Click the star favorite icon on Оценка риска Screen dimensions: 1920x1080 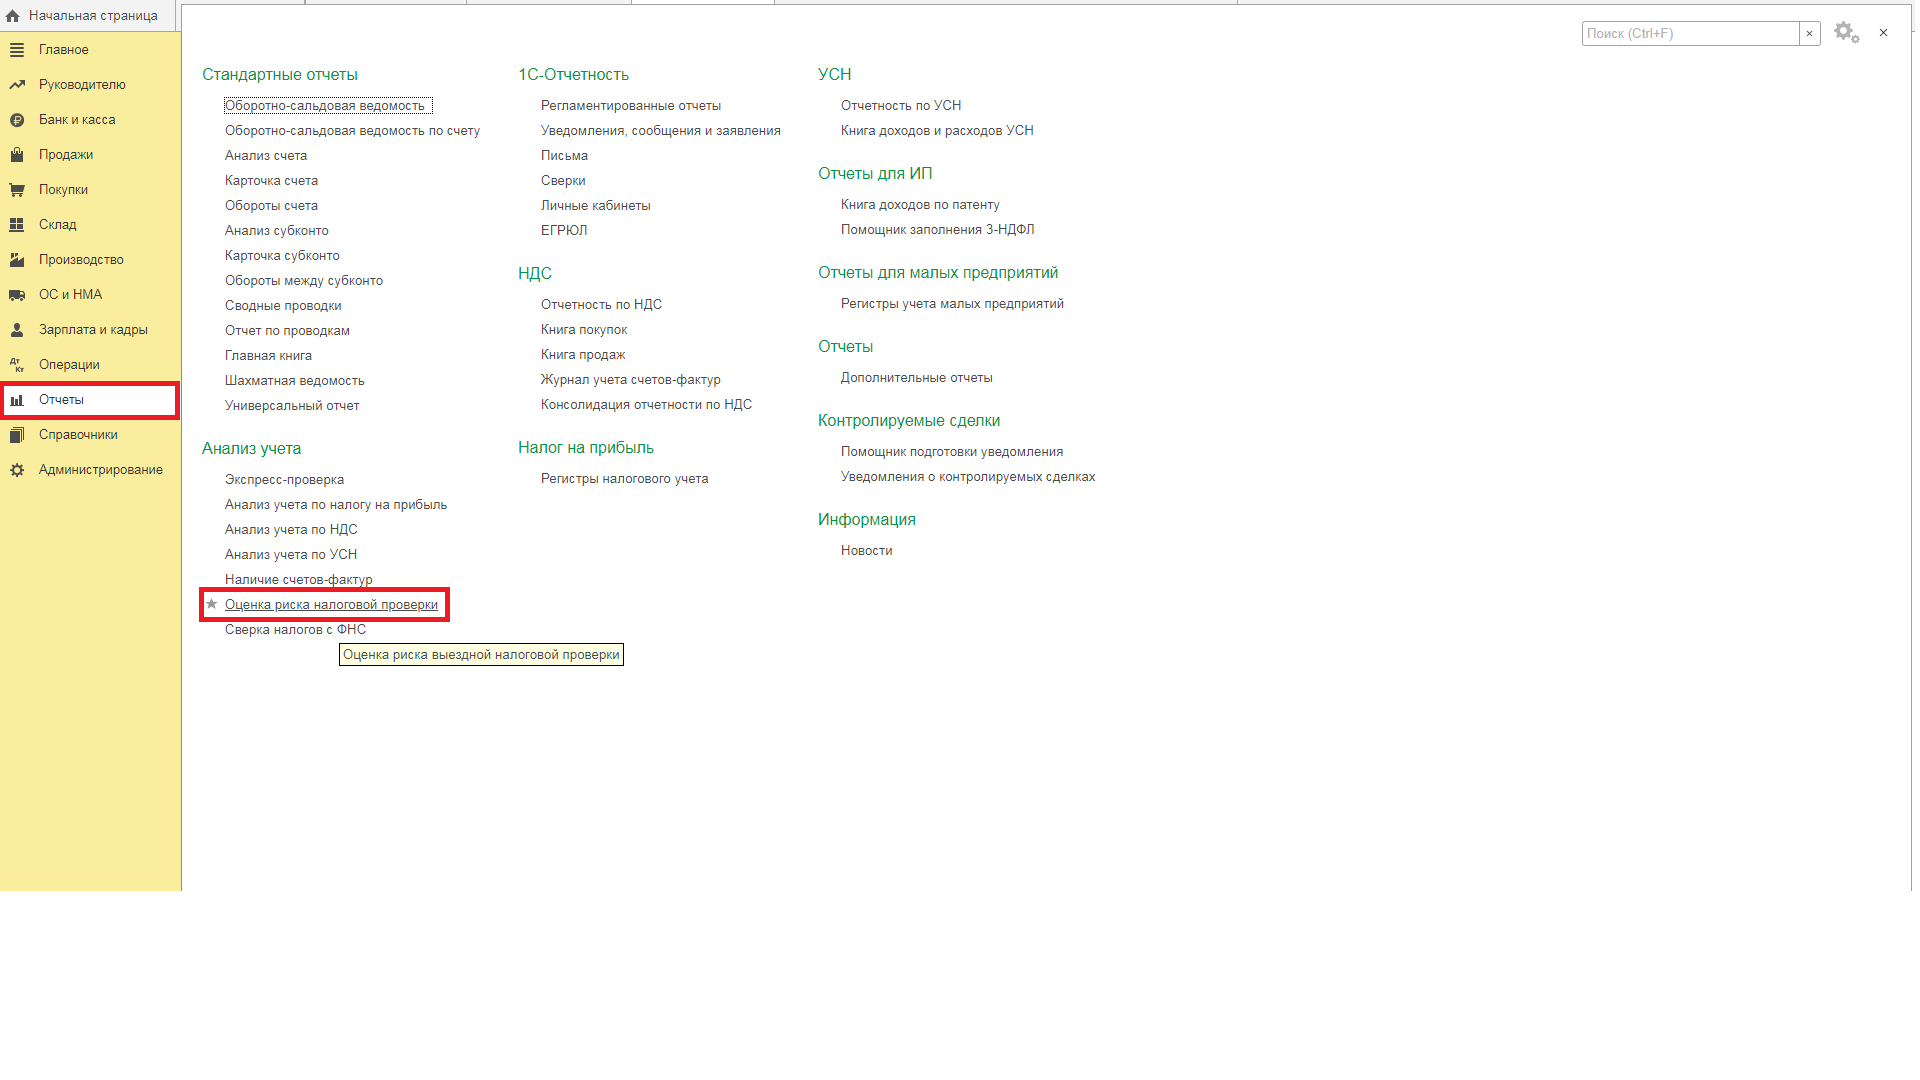coord(210,604)
